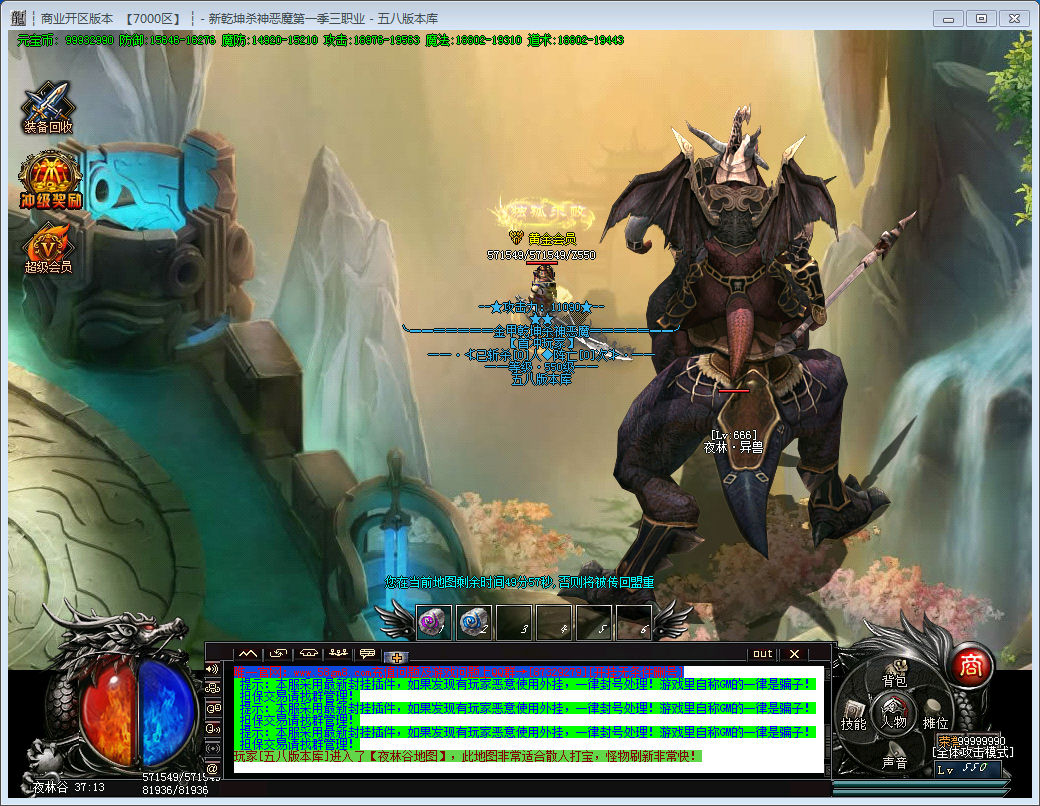The image size is (1040, 806).
Task: Click the 夜林谷地图 entry chat message
Action: point(468,756)
